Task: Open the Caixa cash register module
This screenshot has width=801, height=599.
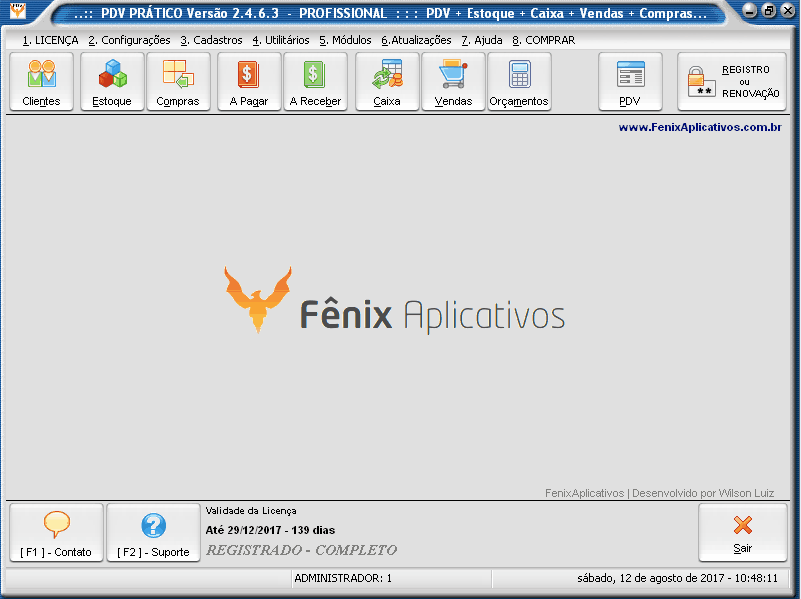Action: pos(387,82)
